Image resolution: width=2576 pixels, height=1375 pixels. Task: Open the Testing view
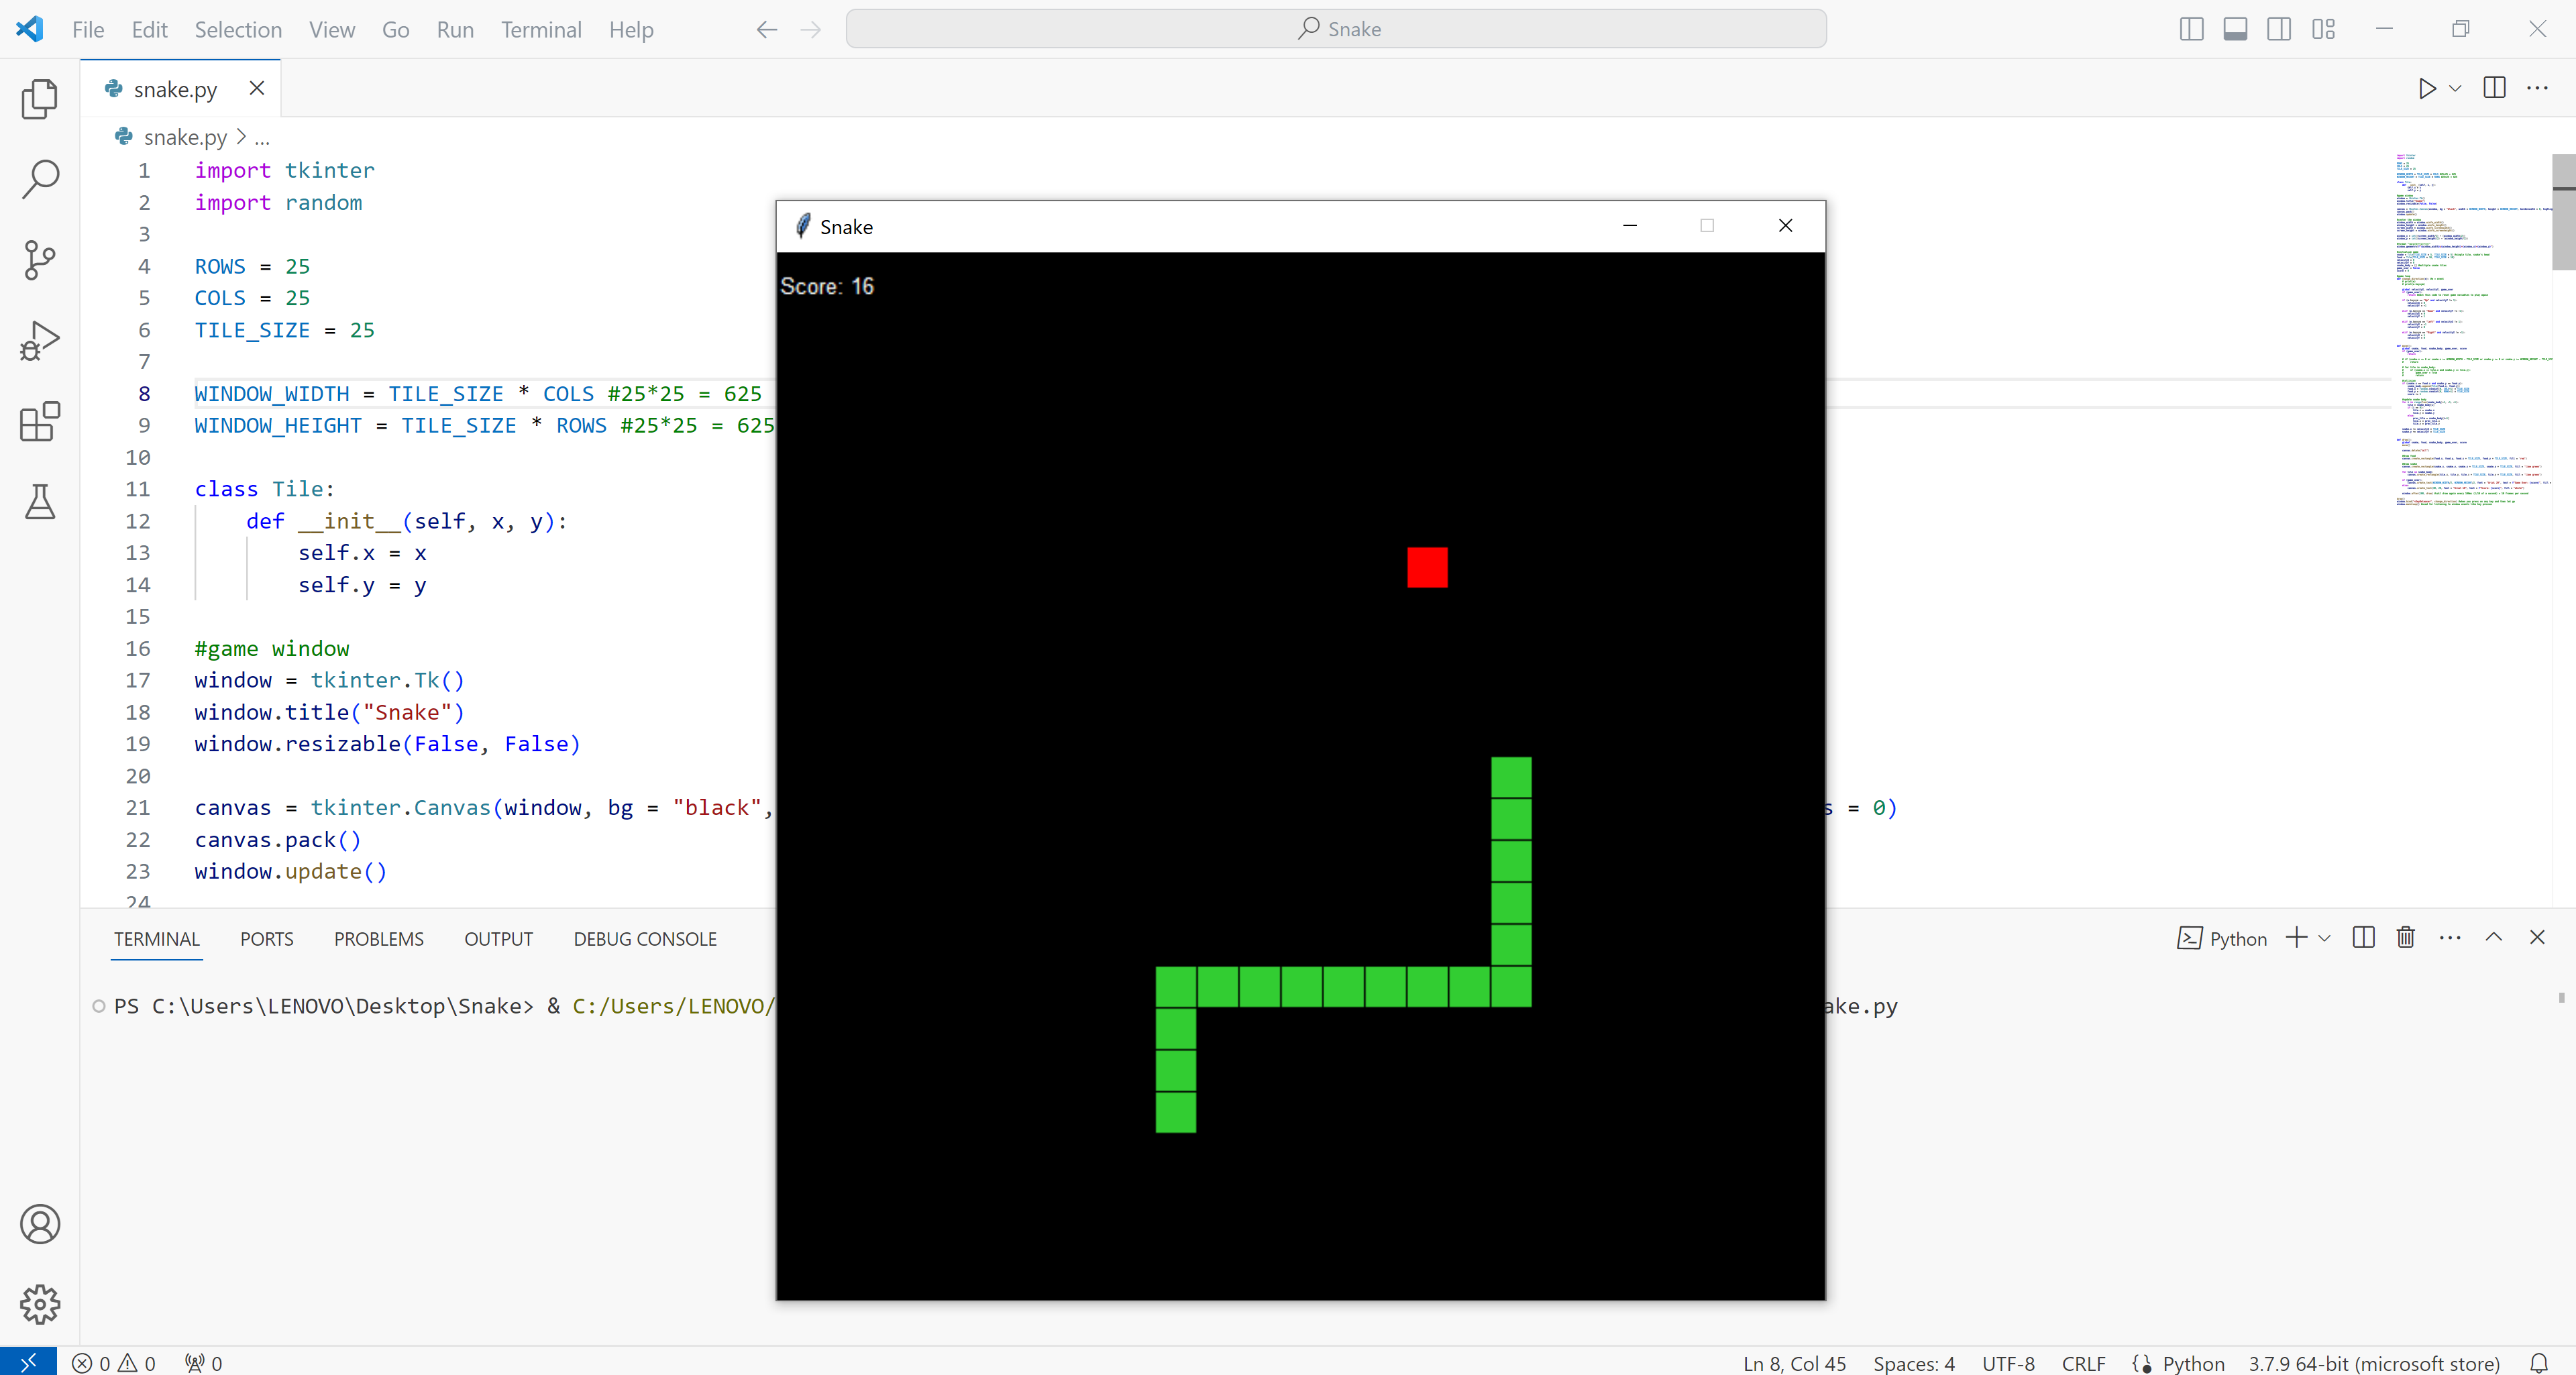point(39,502)
